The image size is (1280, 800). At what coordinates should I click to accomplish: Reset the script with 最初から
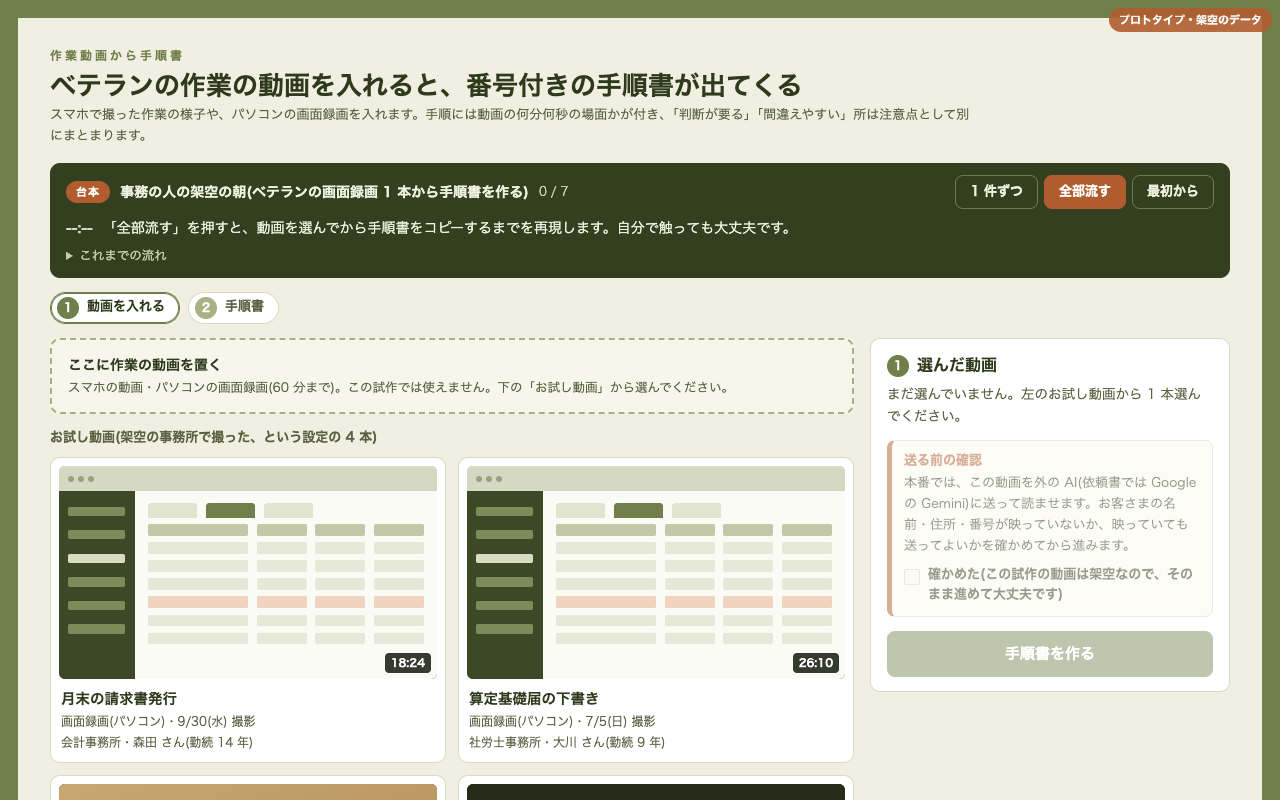coord(1172,192)
